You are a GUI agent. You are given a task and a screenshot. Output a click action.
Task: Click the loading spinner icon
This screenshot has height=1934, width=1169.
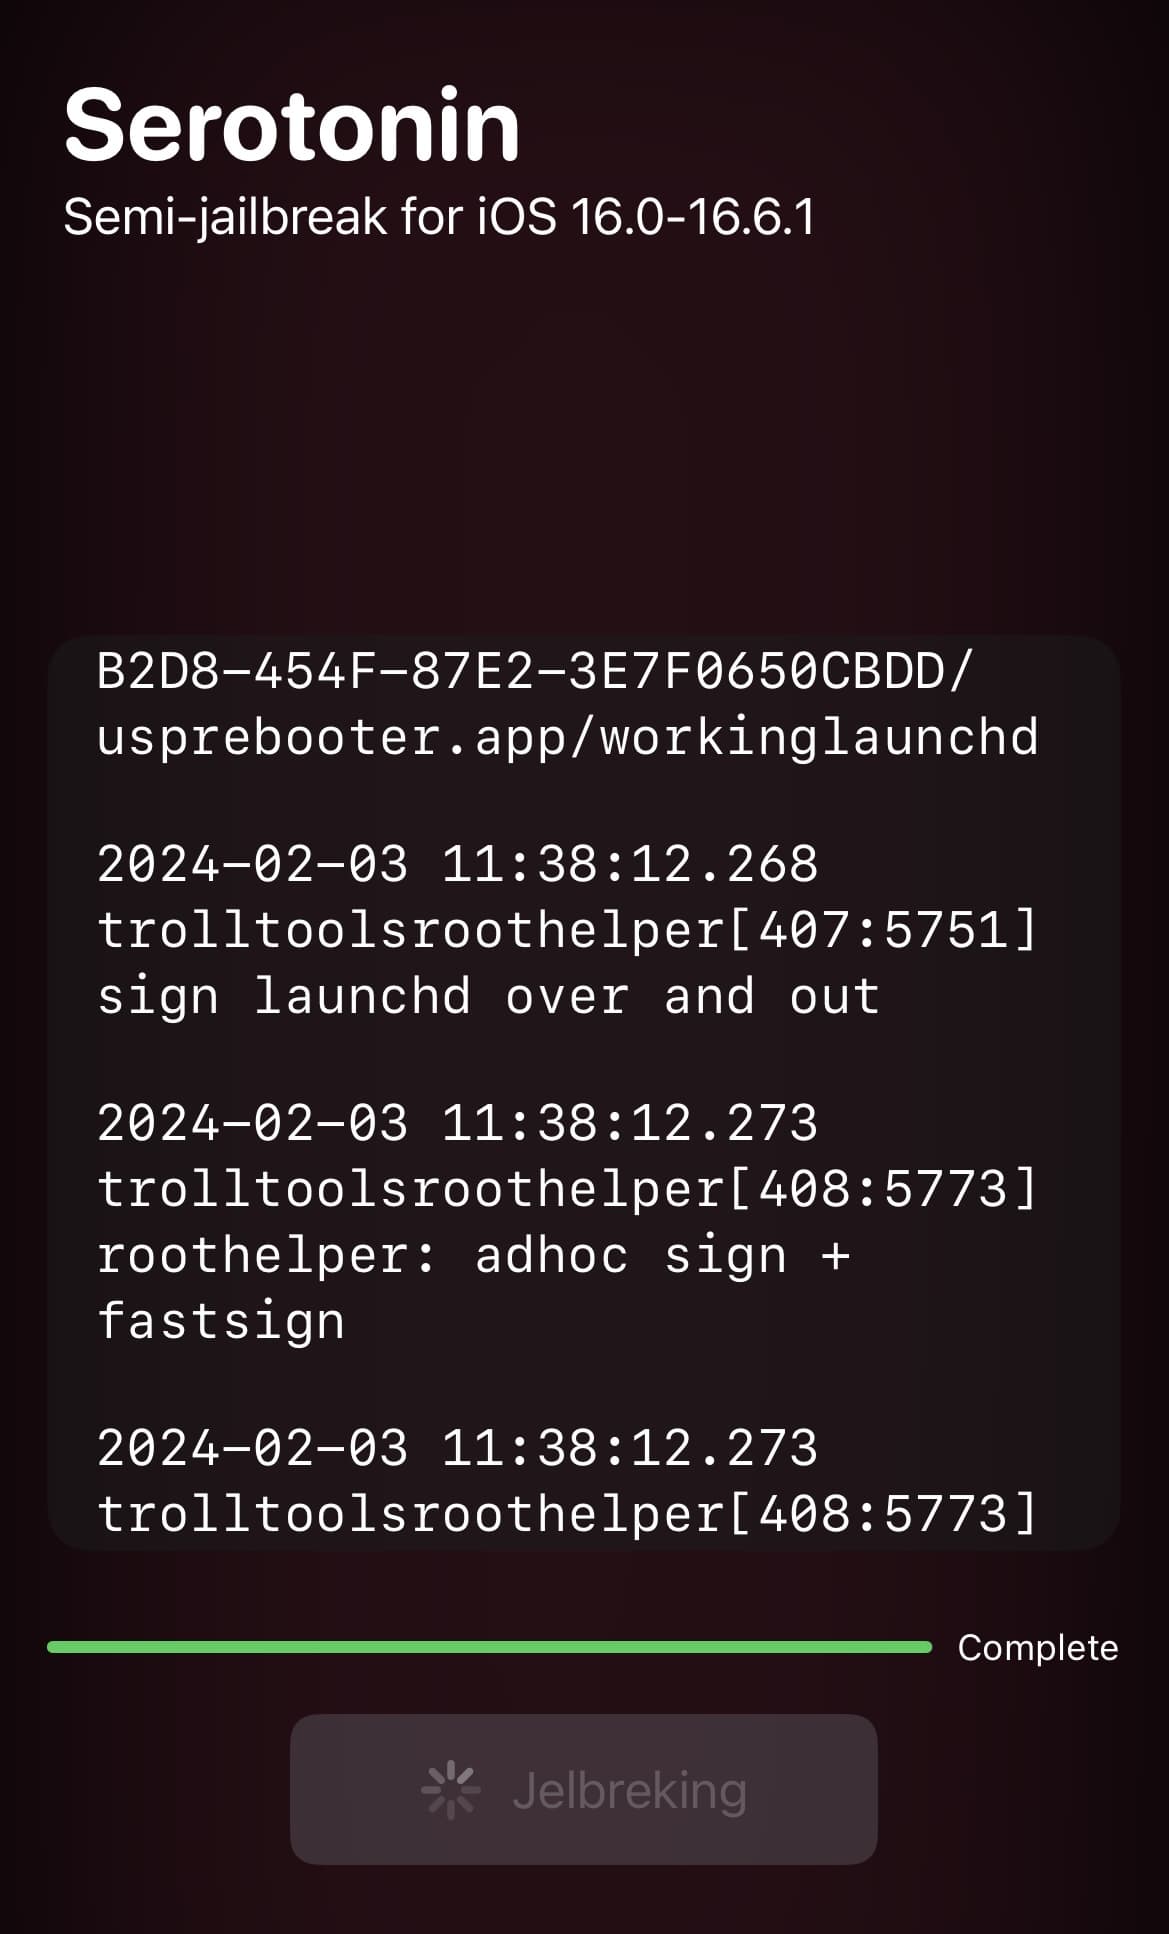pyautogui.click(x=450, y=1790)
